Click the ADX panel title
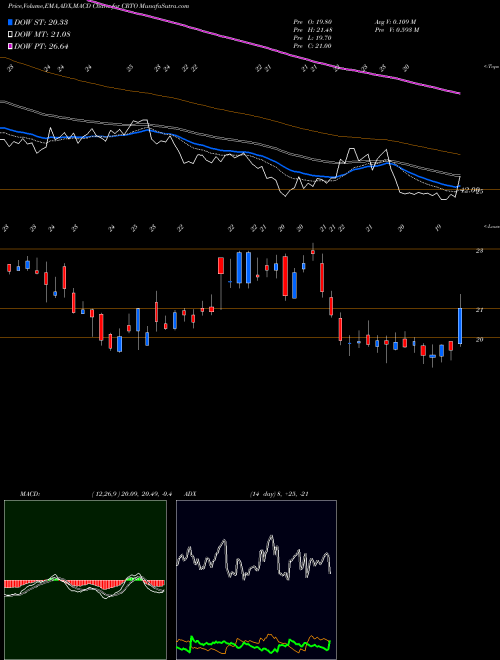Image resolution: width=500 pixels, height=660 pixels. coord(190,494)
